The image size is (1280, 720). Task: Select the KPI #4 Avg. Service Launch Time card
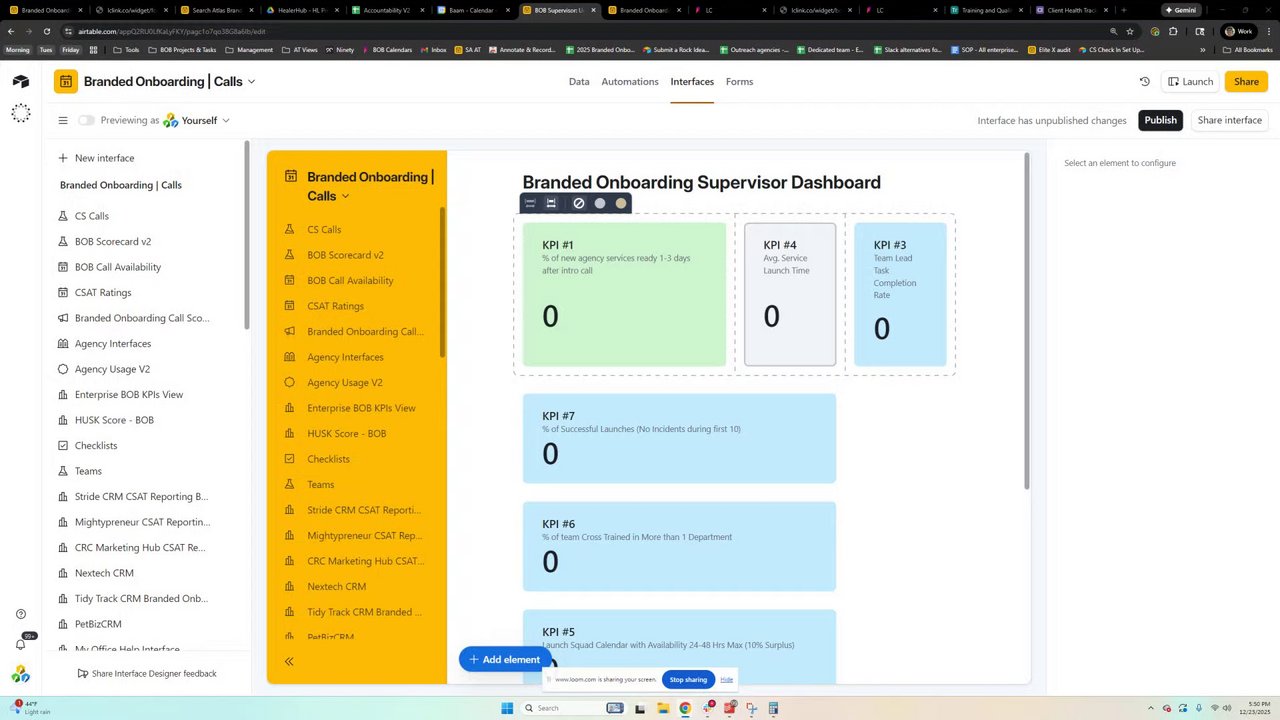coord(790,294)
